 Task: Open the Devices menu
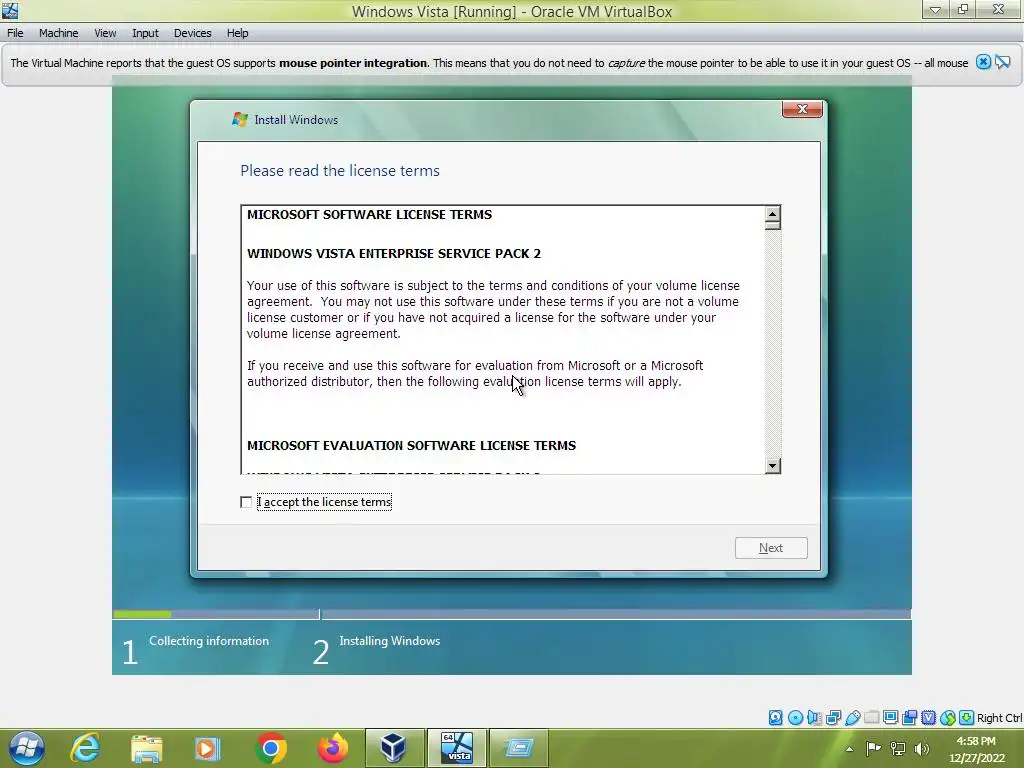[192, 33]
